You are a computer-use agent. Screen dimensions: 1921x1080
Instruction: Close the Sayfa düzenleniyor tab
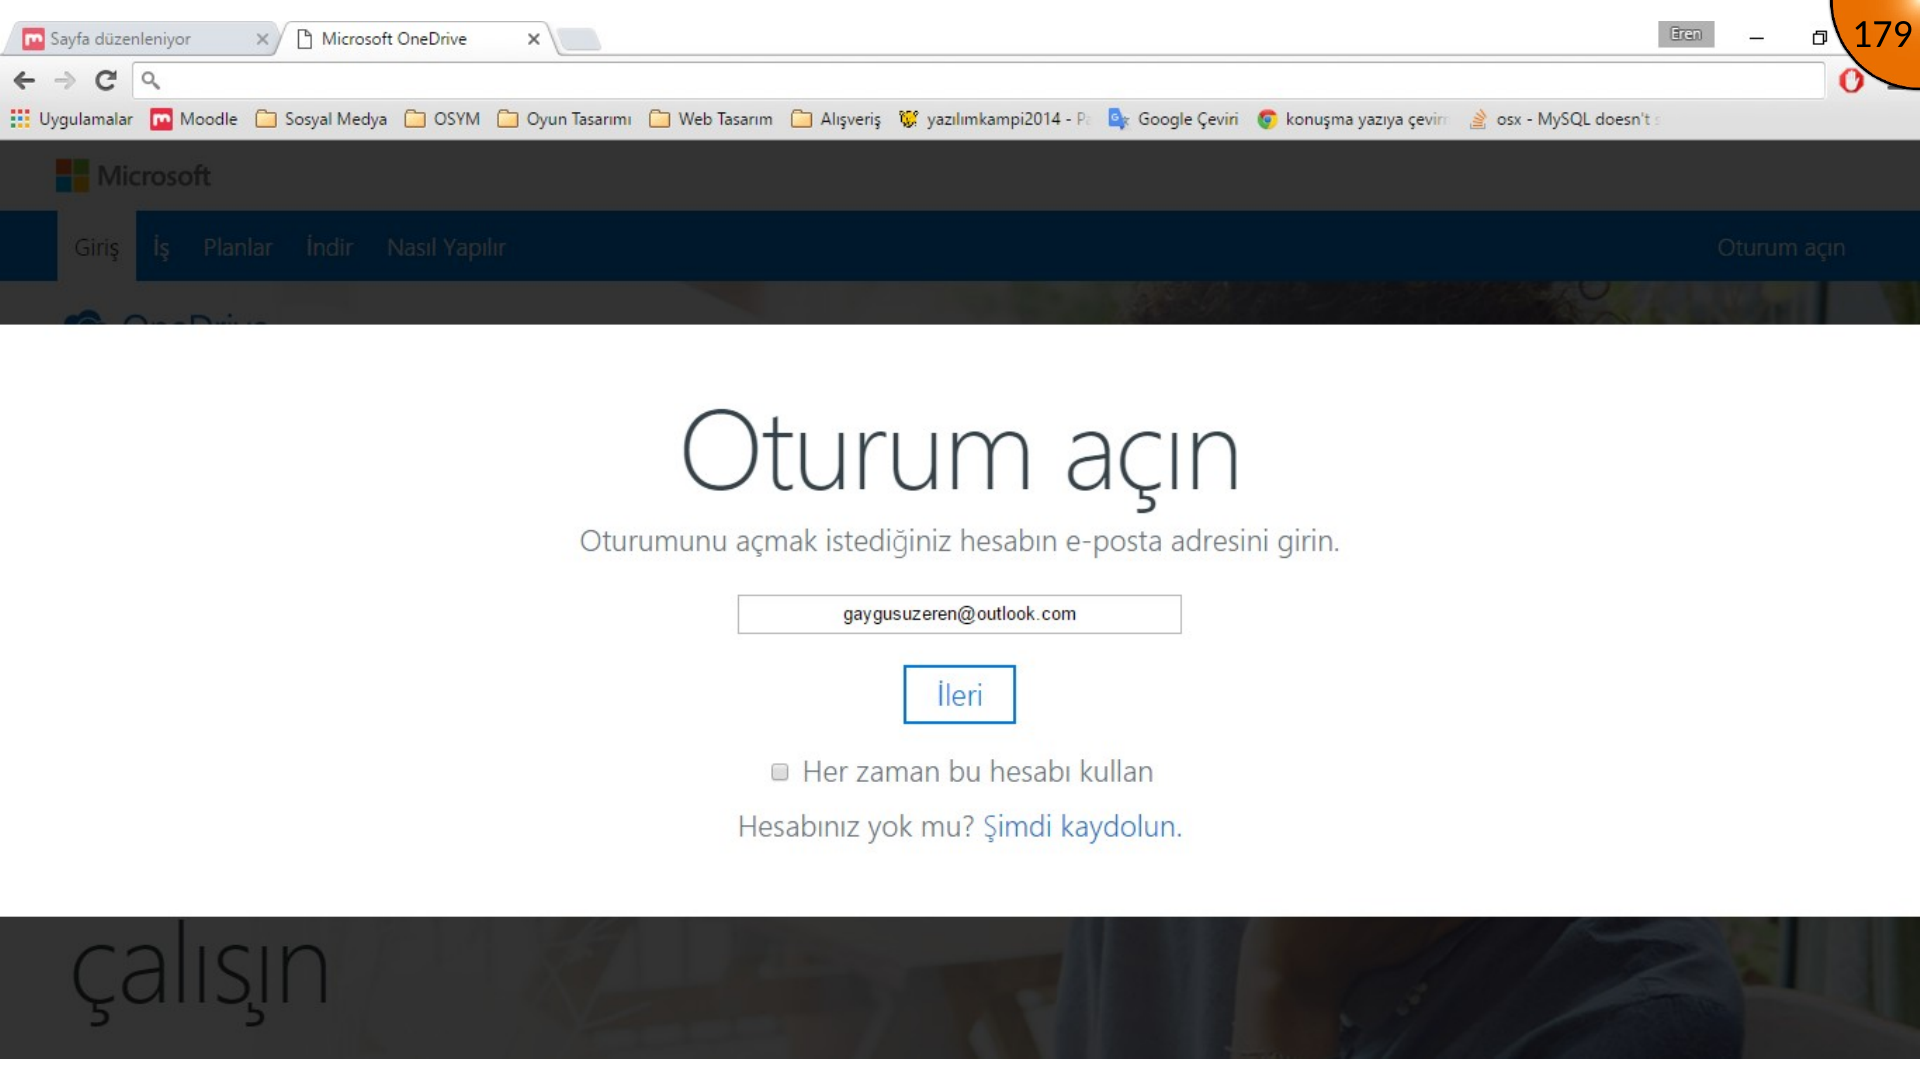click(262, 39)
